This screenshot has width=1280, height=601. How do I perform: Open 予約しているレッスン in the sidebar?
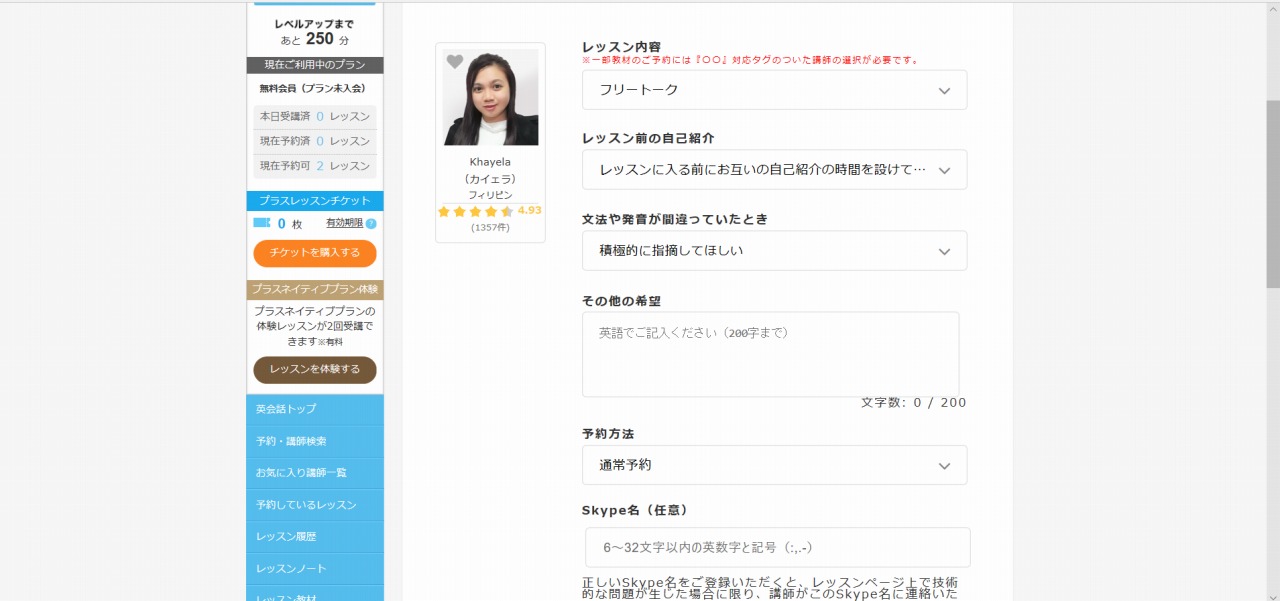[315, 505]
